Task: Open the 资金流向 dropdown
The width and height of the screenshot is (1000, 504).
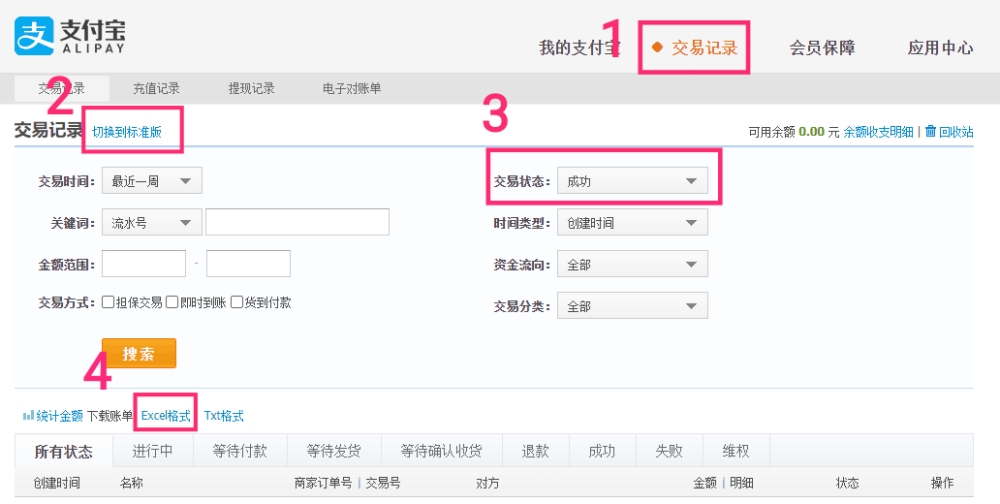Action: 632,265
